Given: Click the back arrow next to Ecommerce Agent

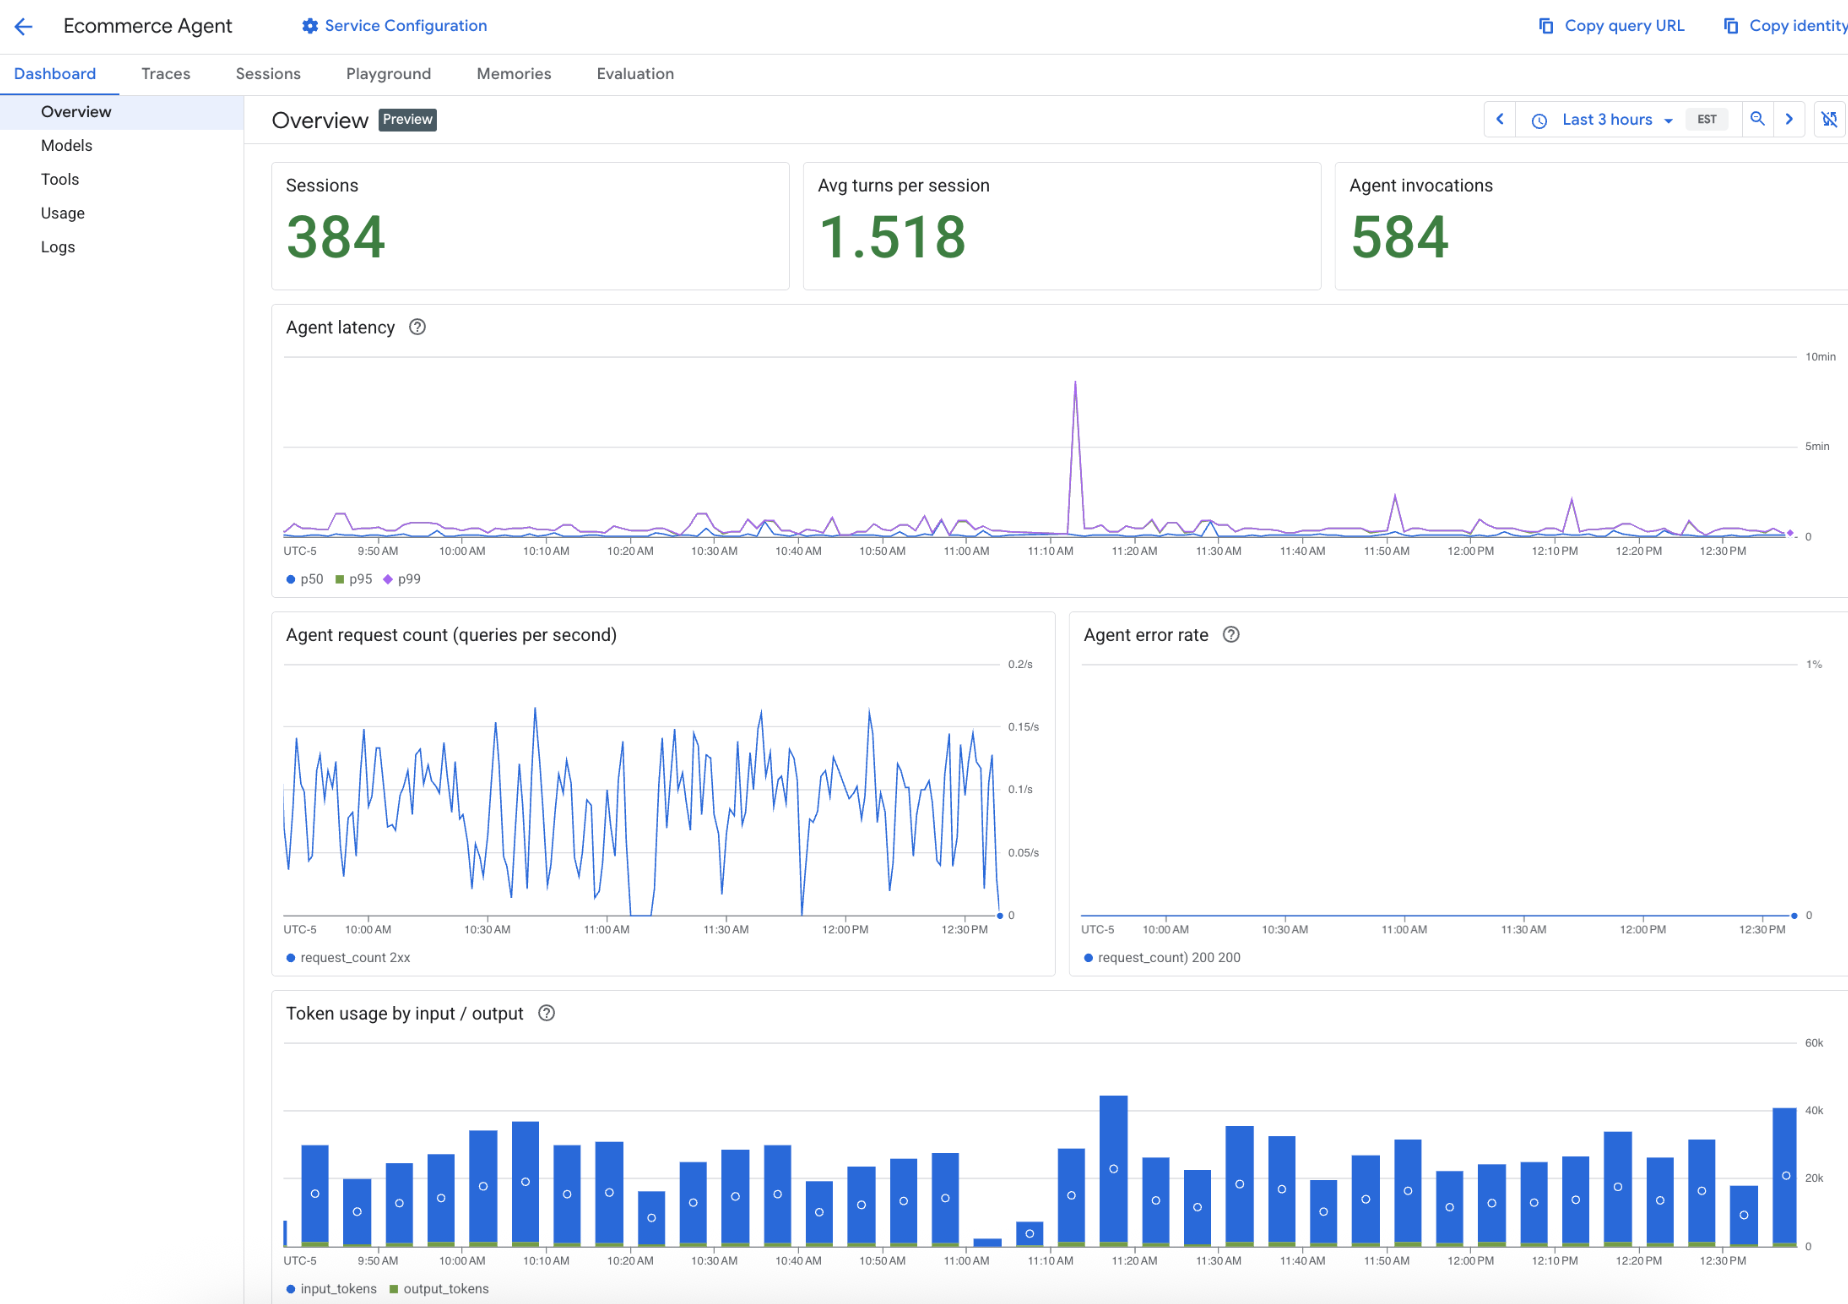Looking at the screenshot, I should (23, 26).
